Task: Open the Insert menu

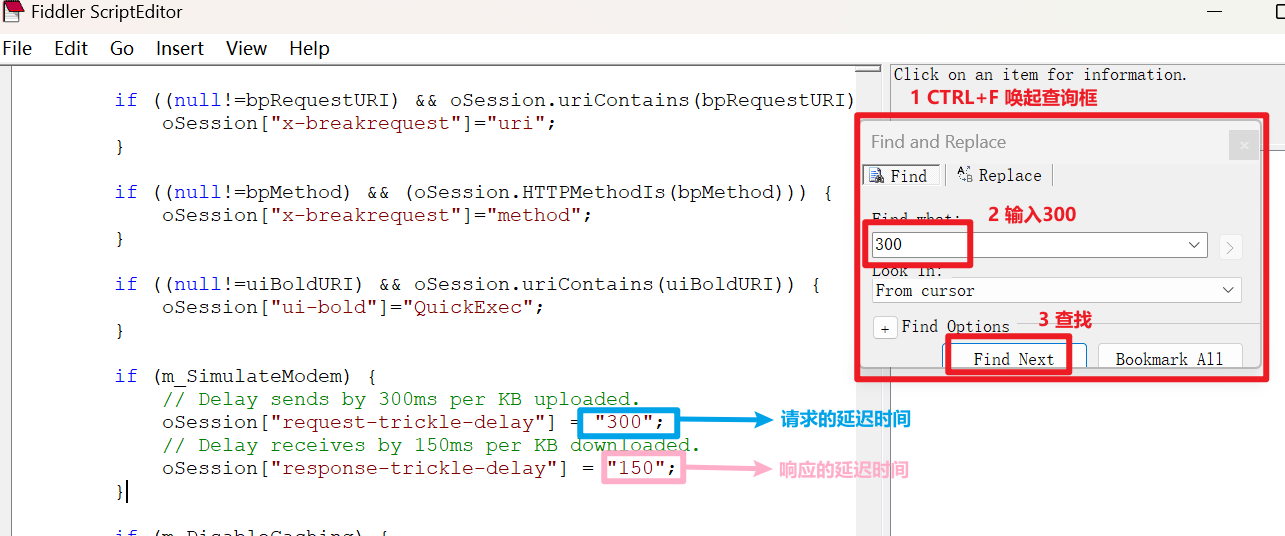Action: (x=180, y=48)
